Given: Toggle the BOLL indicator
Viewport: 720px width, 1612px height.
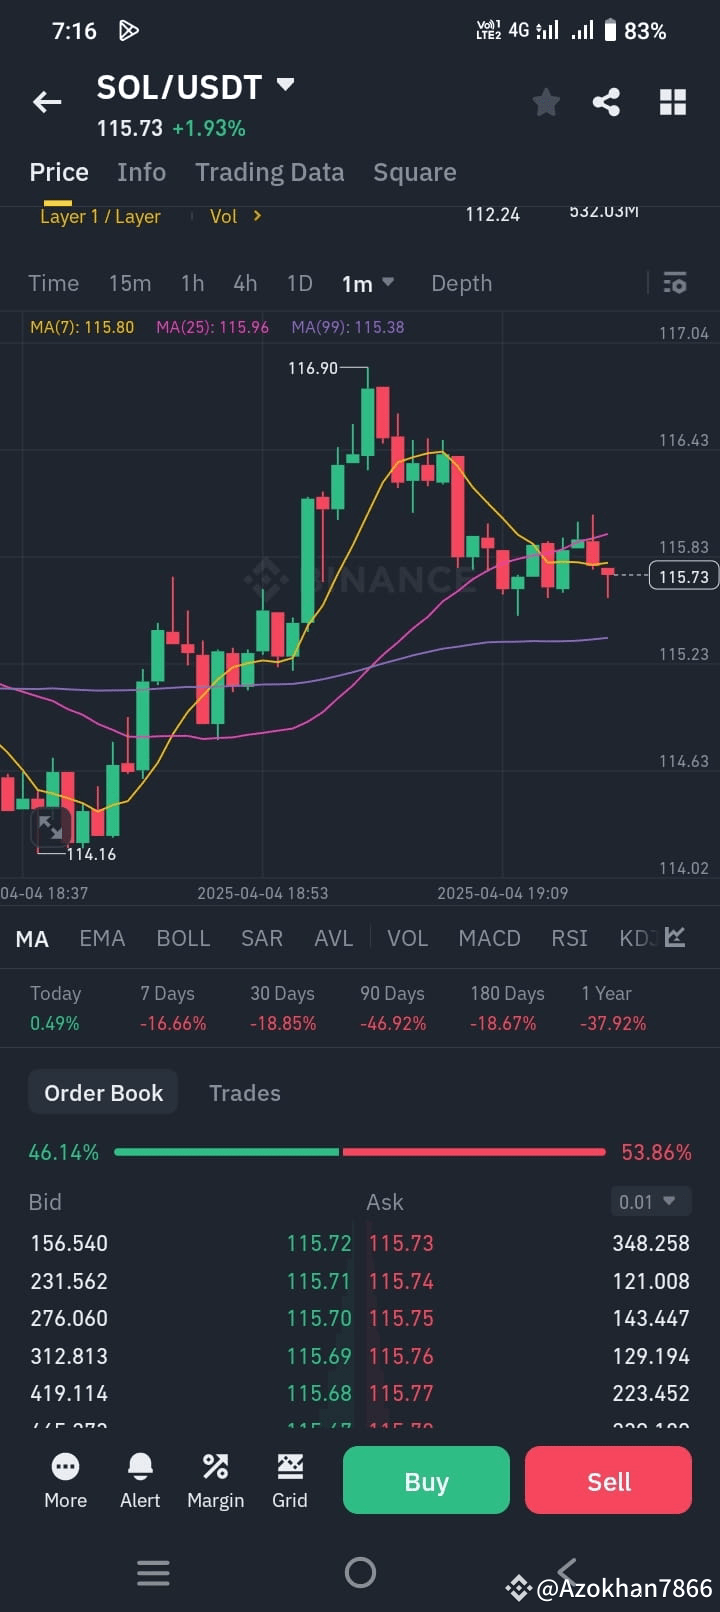Looking at the screenshot, I should 183,938.
